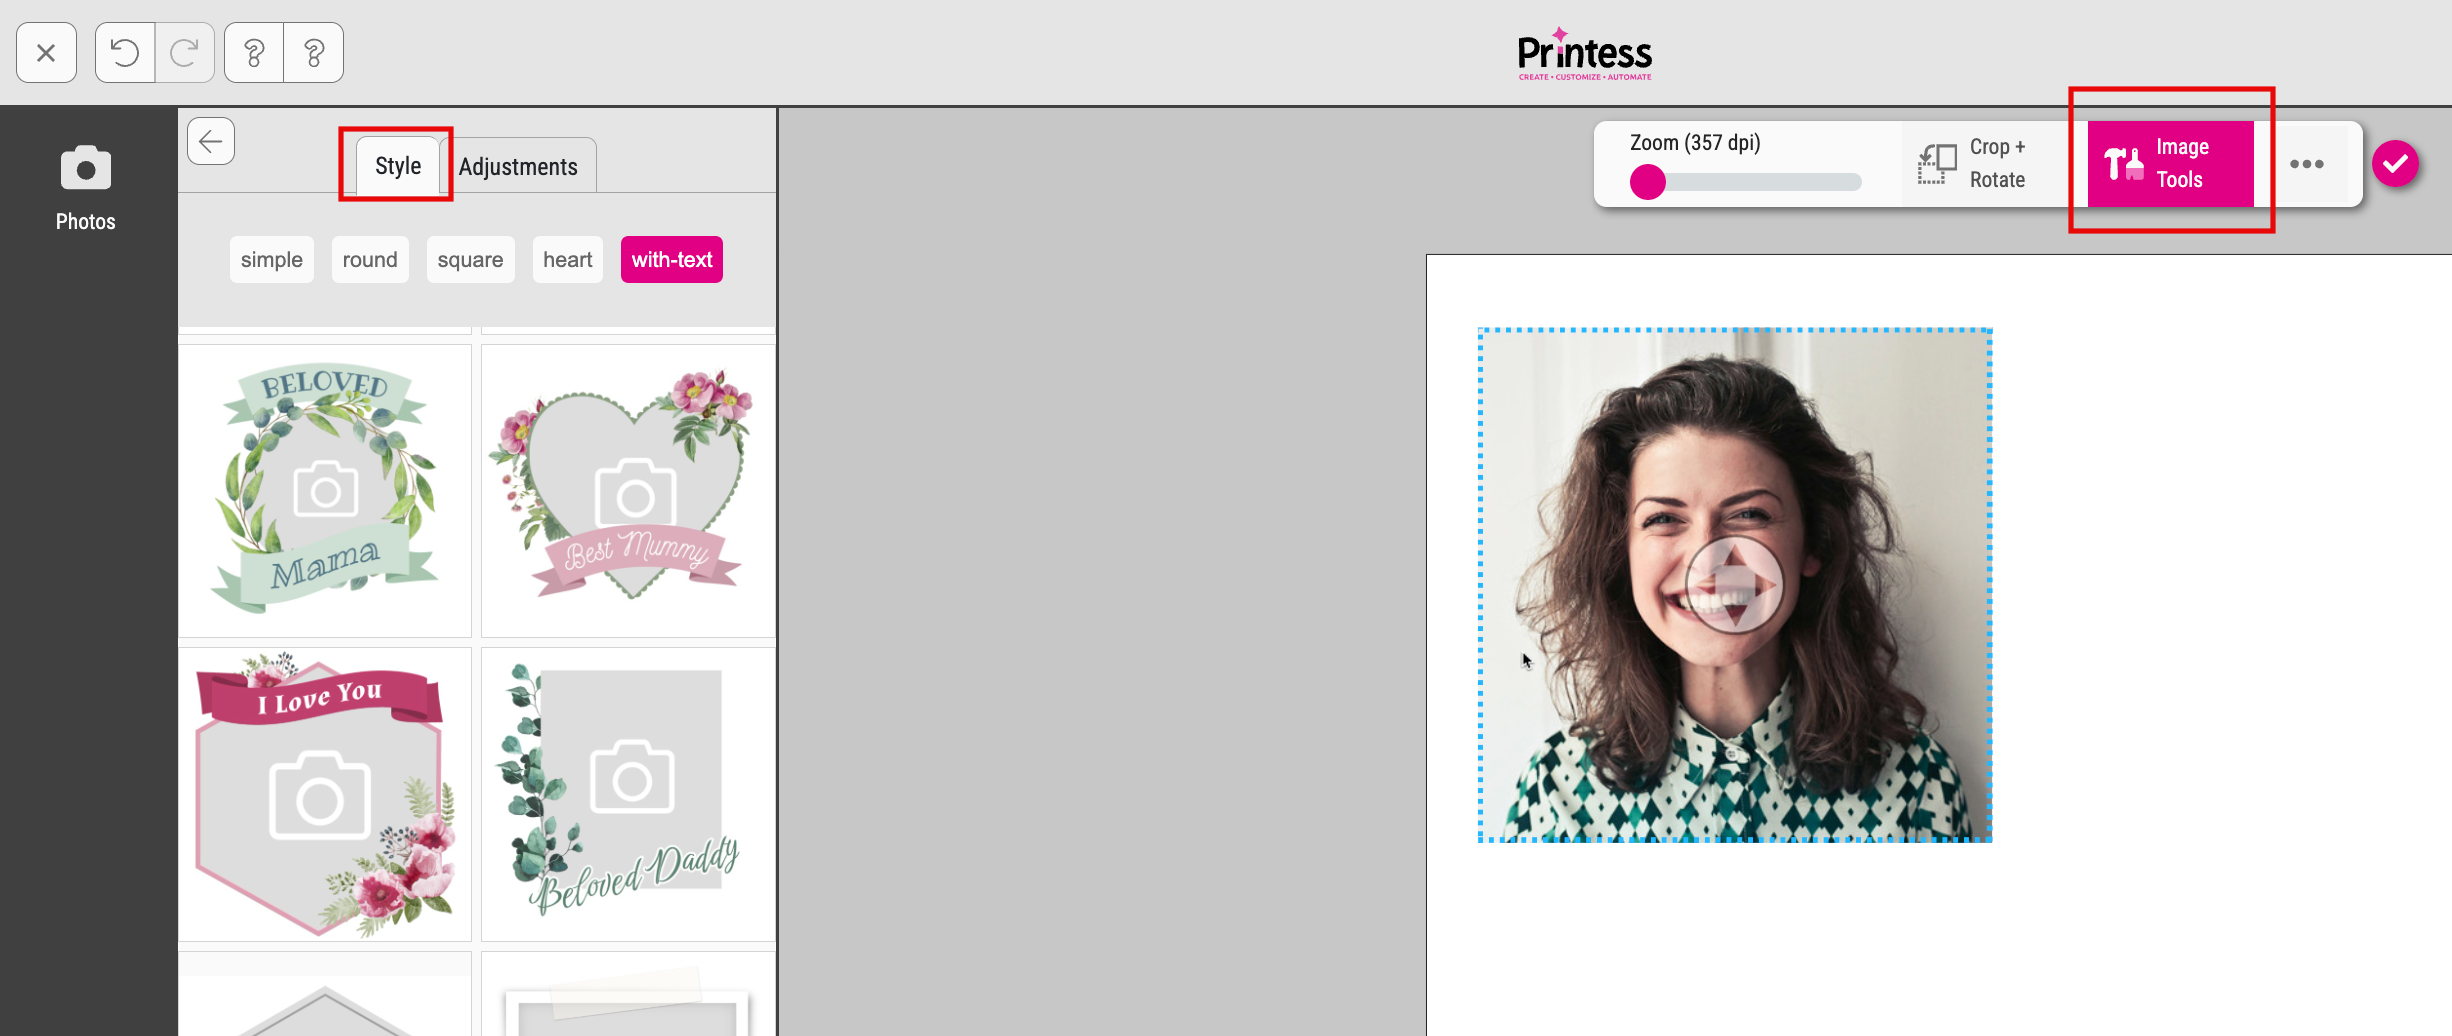Open the second help question-mark icon

pos(314,53)
